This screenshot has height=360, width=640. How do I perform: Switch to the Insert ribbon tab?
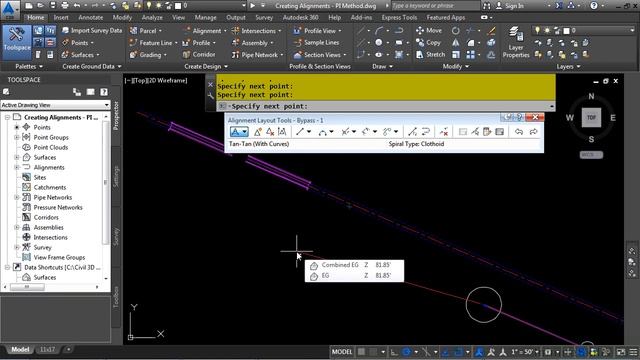click(61, 18)
